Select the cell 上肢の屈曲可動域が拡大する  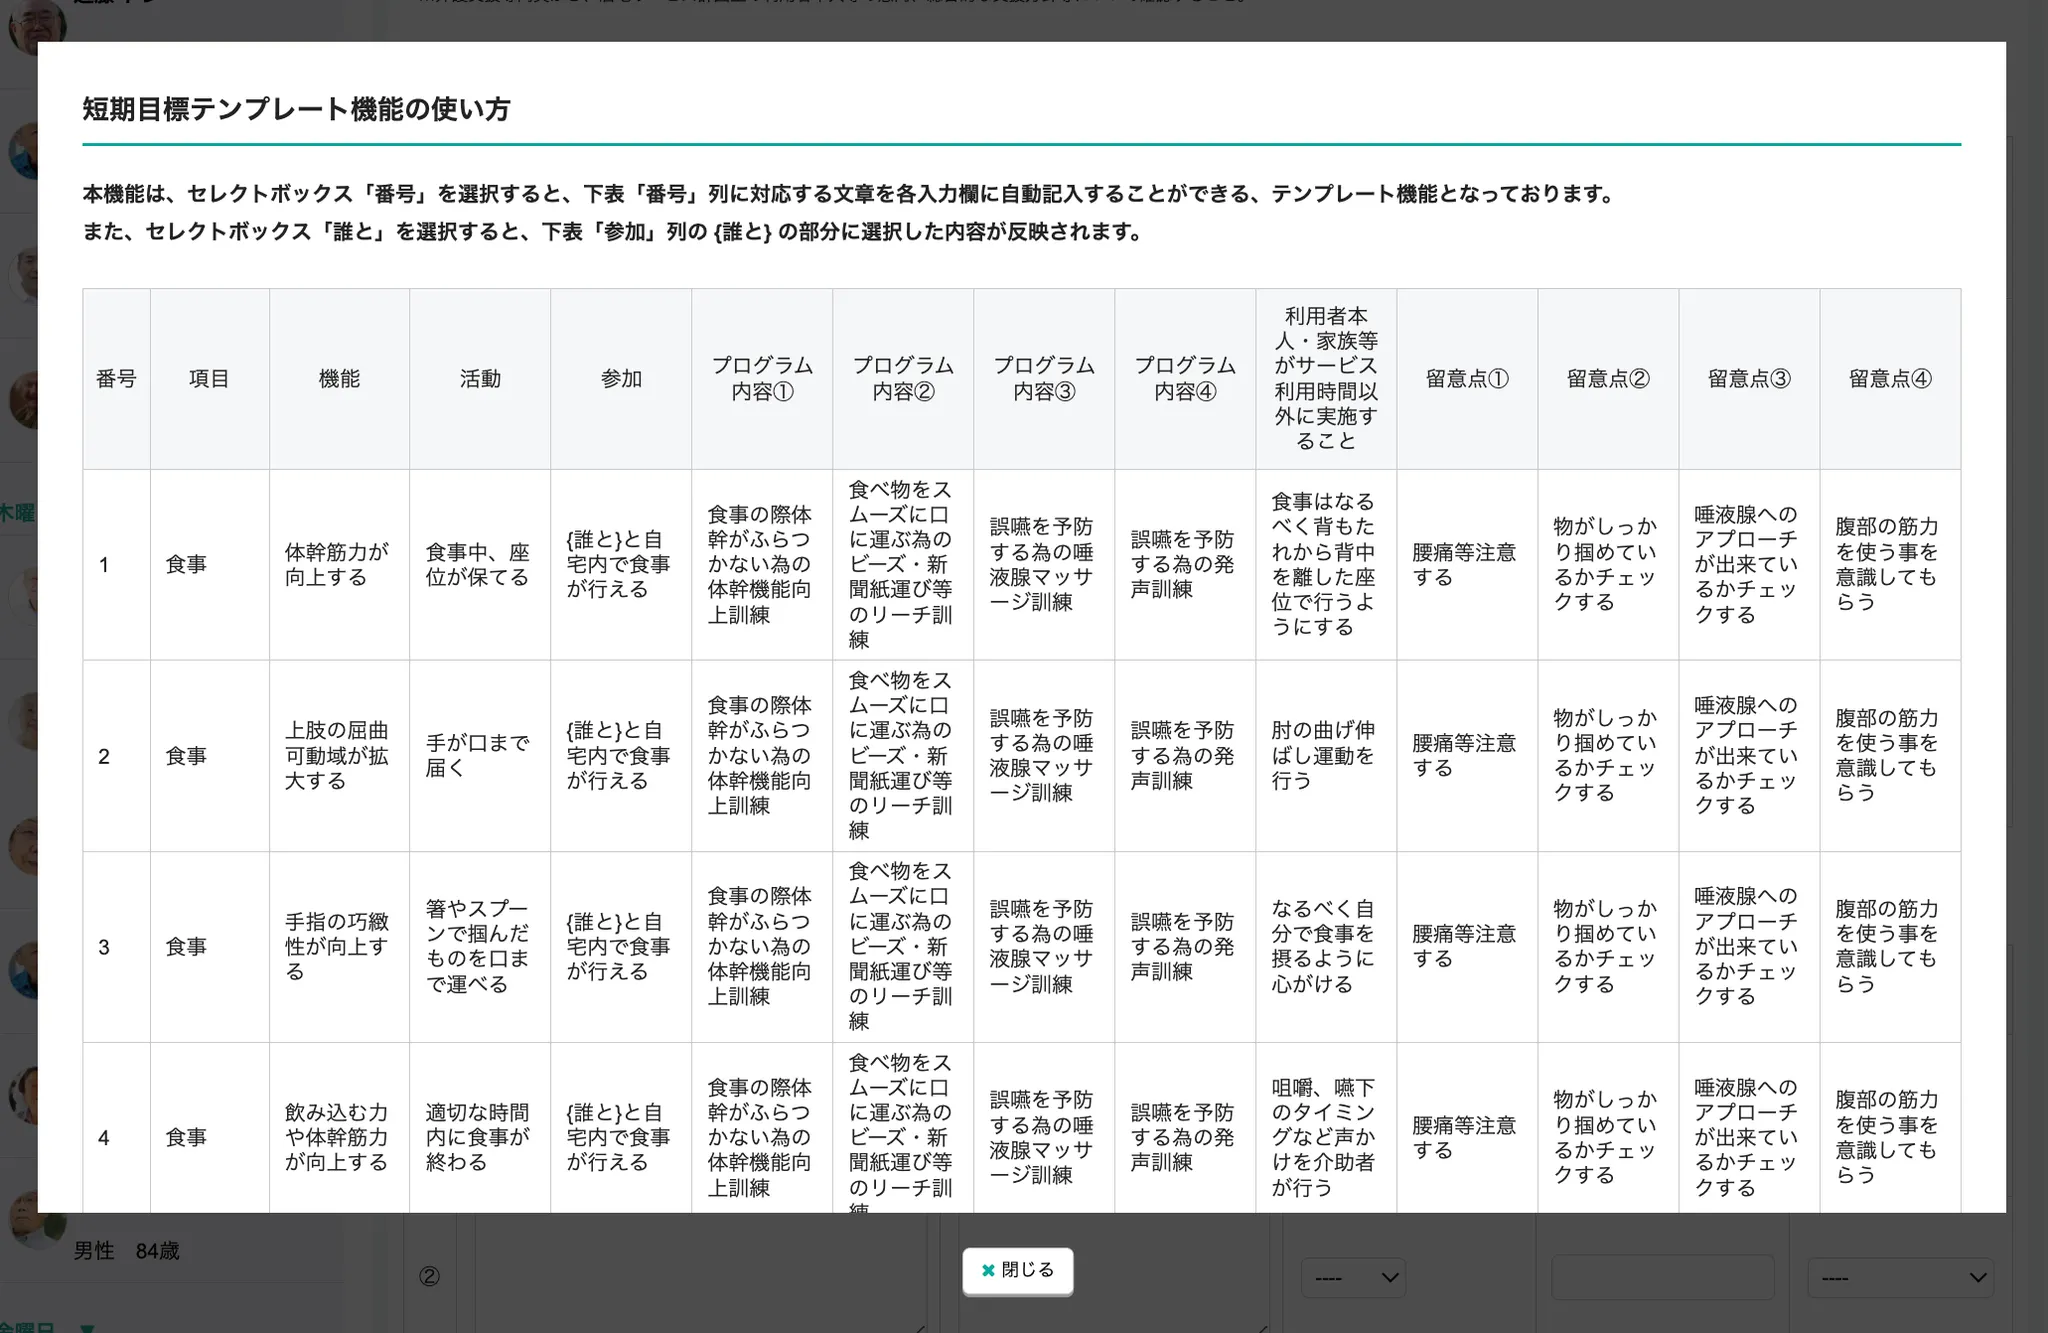[339, 756]
